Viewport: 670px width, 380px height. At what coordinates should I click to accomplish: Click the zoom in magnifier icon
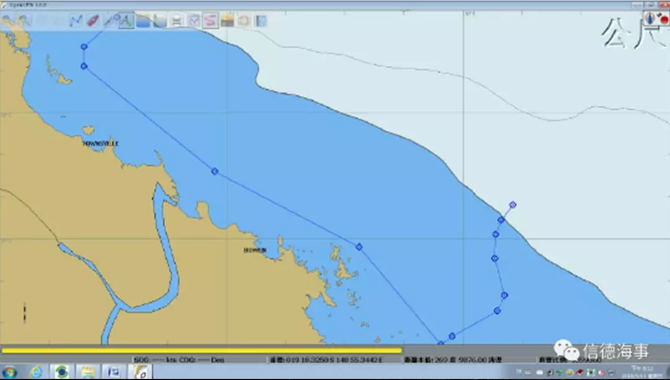7,21
